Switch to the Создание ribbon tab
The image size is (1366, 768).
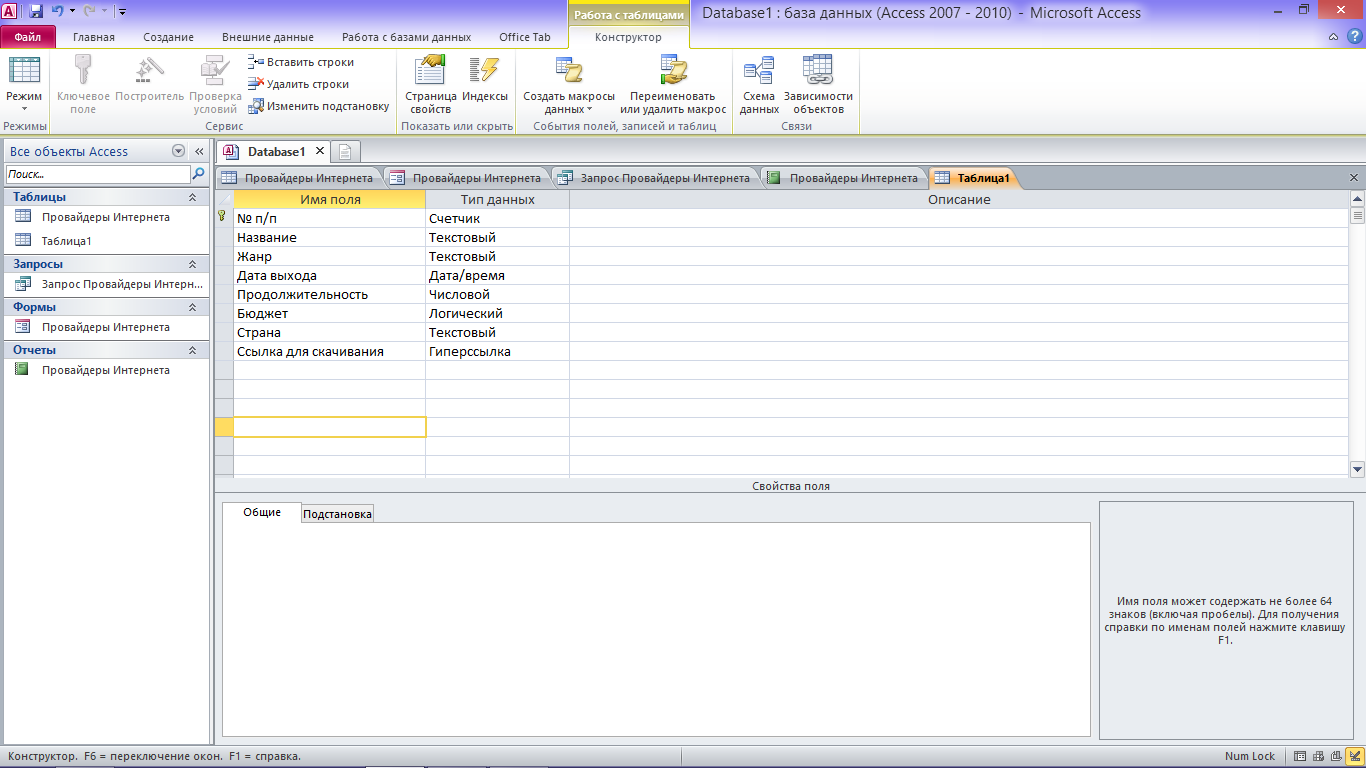pyautogui.click(x=168, y=37)
